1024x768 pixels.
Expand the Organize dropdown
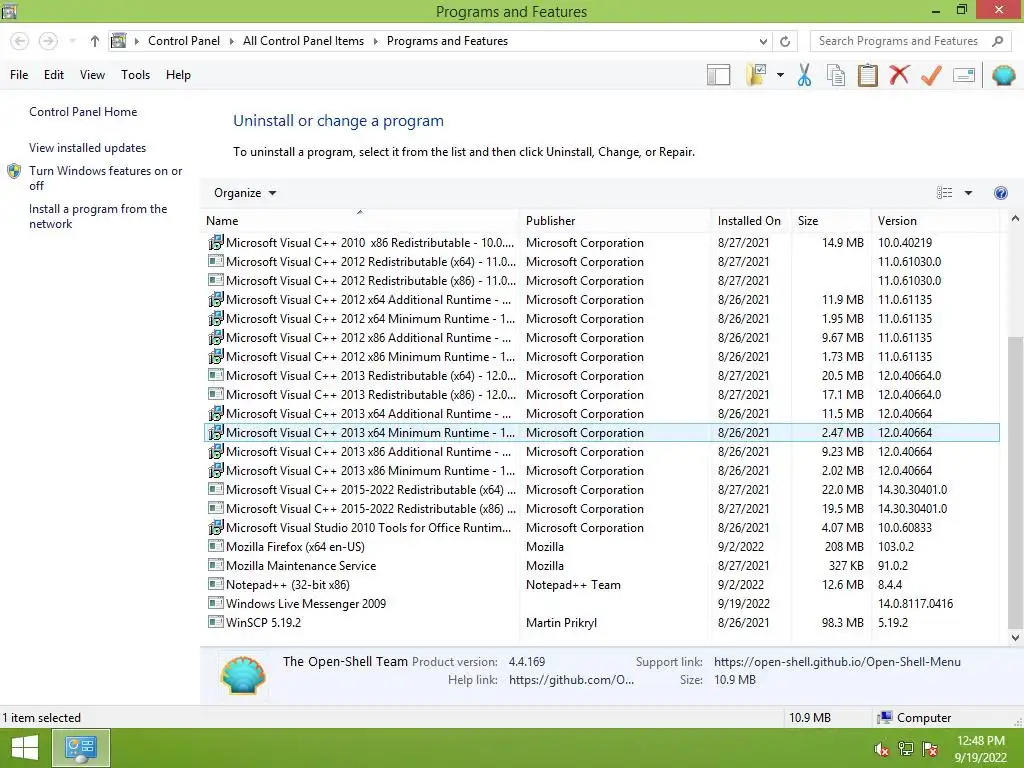coord(245,193)
